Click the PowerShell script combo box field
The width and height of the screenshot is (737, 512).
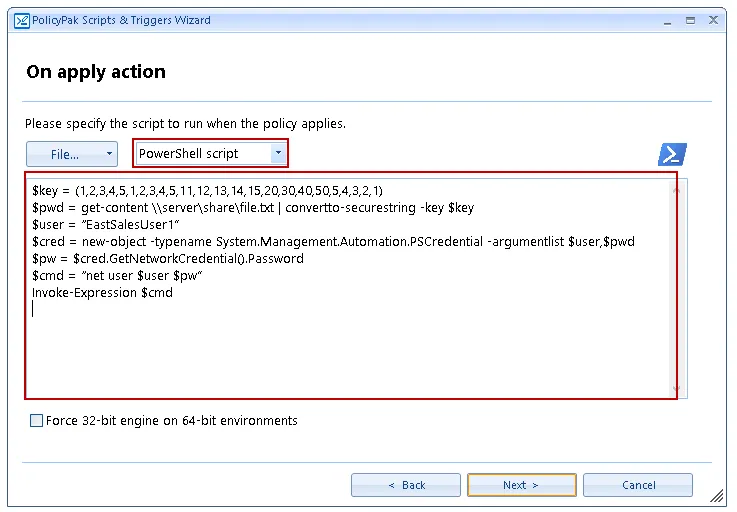click(x=202, y=154)
